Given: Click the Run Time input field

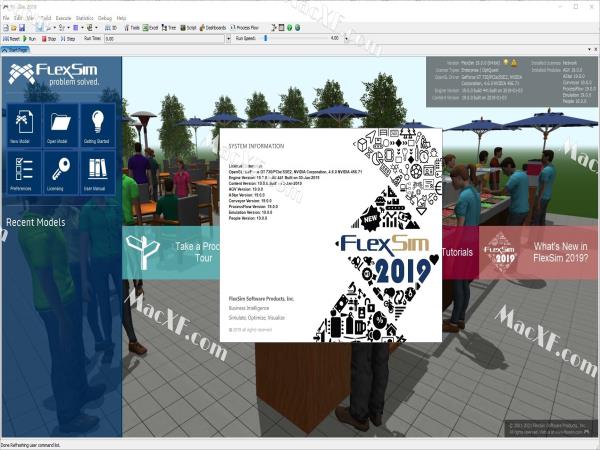Looking at the screenshot, I should click(165, 39).
